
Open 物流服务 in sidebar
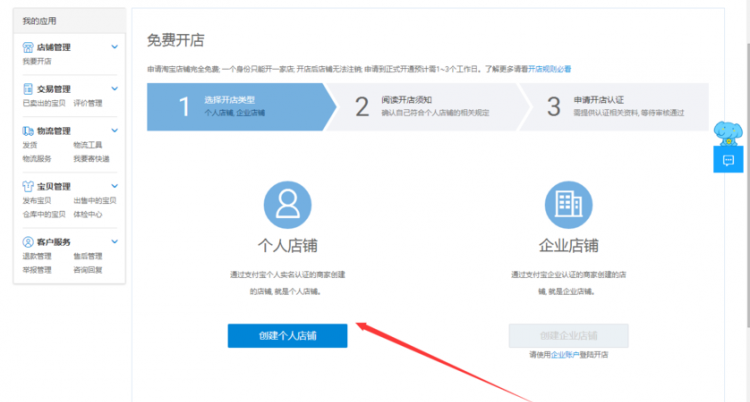tap(37, 158)
